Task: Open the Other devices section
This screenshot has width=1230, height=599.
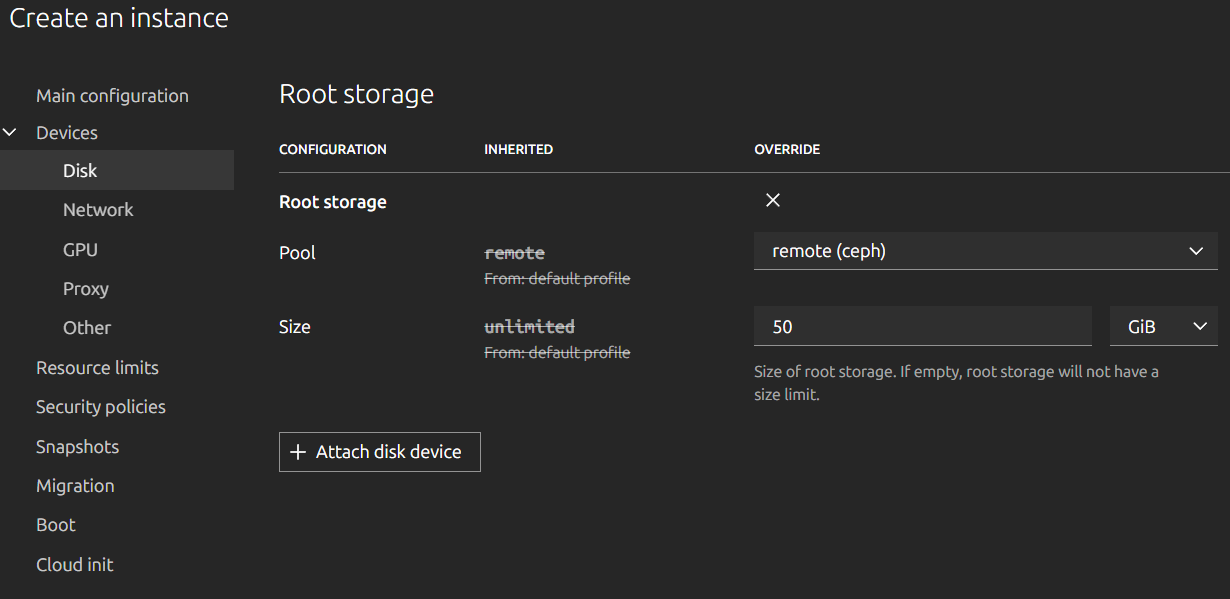Action: 87,328
